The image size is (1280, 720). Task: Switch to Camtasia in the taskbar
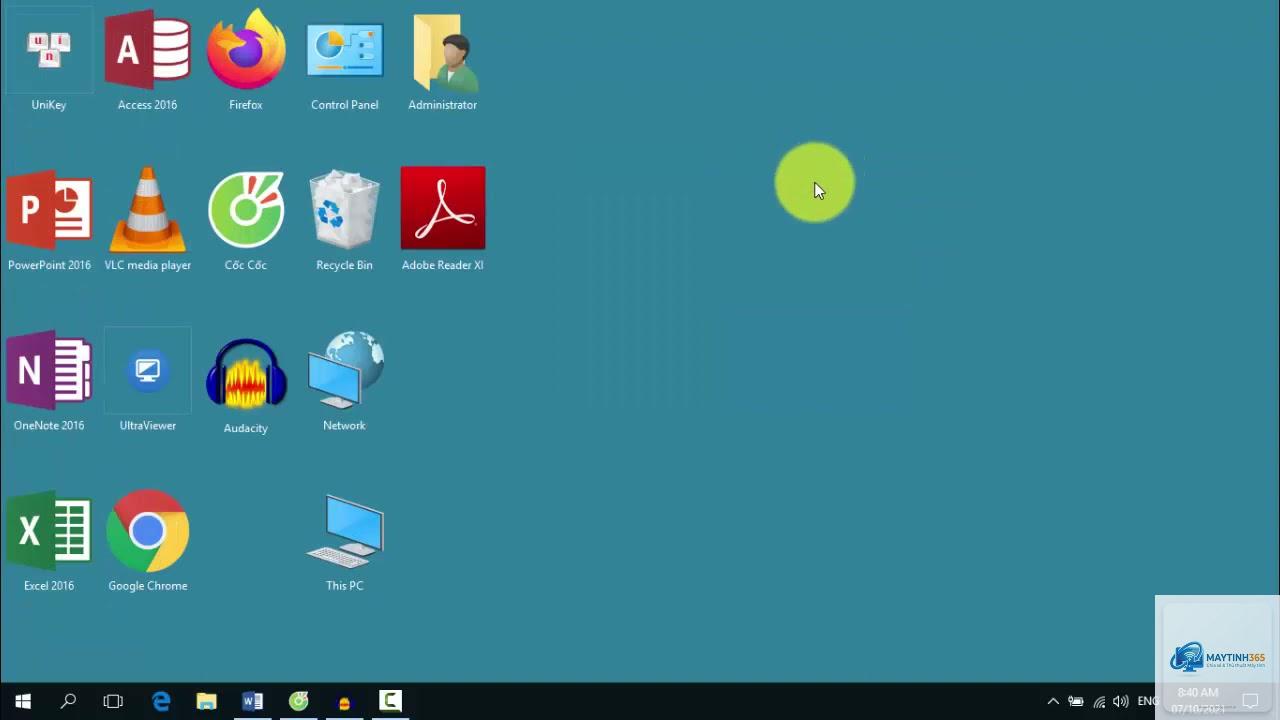tap(390, 701)
